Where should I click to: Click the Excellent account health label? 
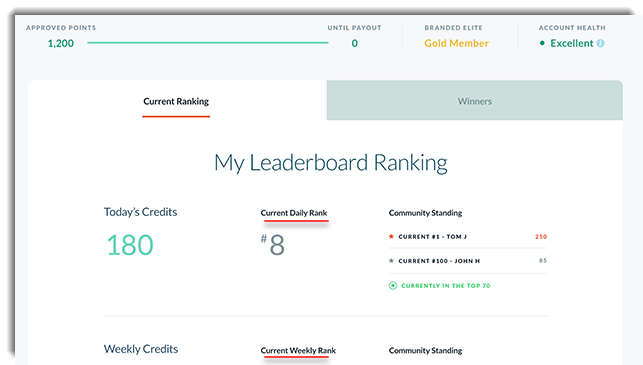pyautogui.click(x=572, y=43)
